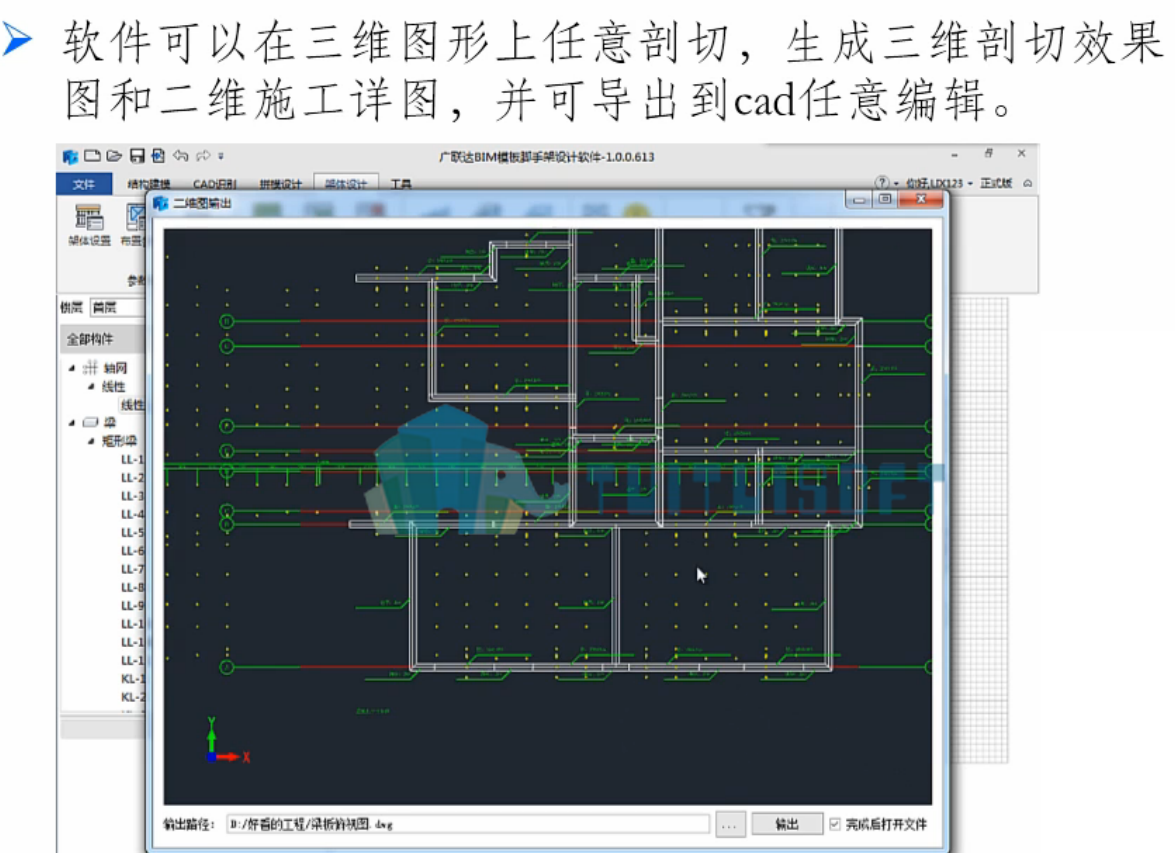Open the 文件 menu tab
The image size is (1175, 853).
click(x=84, y=184)
